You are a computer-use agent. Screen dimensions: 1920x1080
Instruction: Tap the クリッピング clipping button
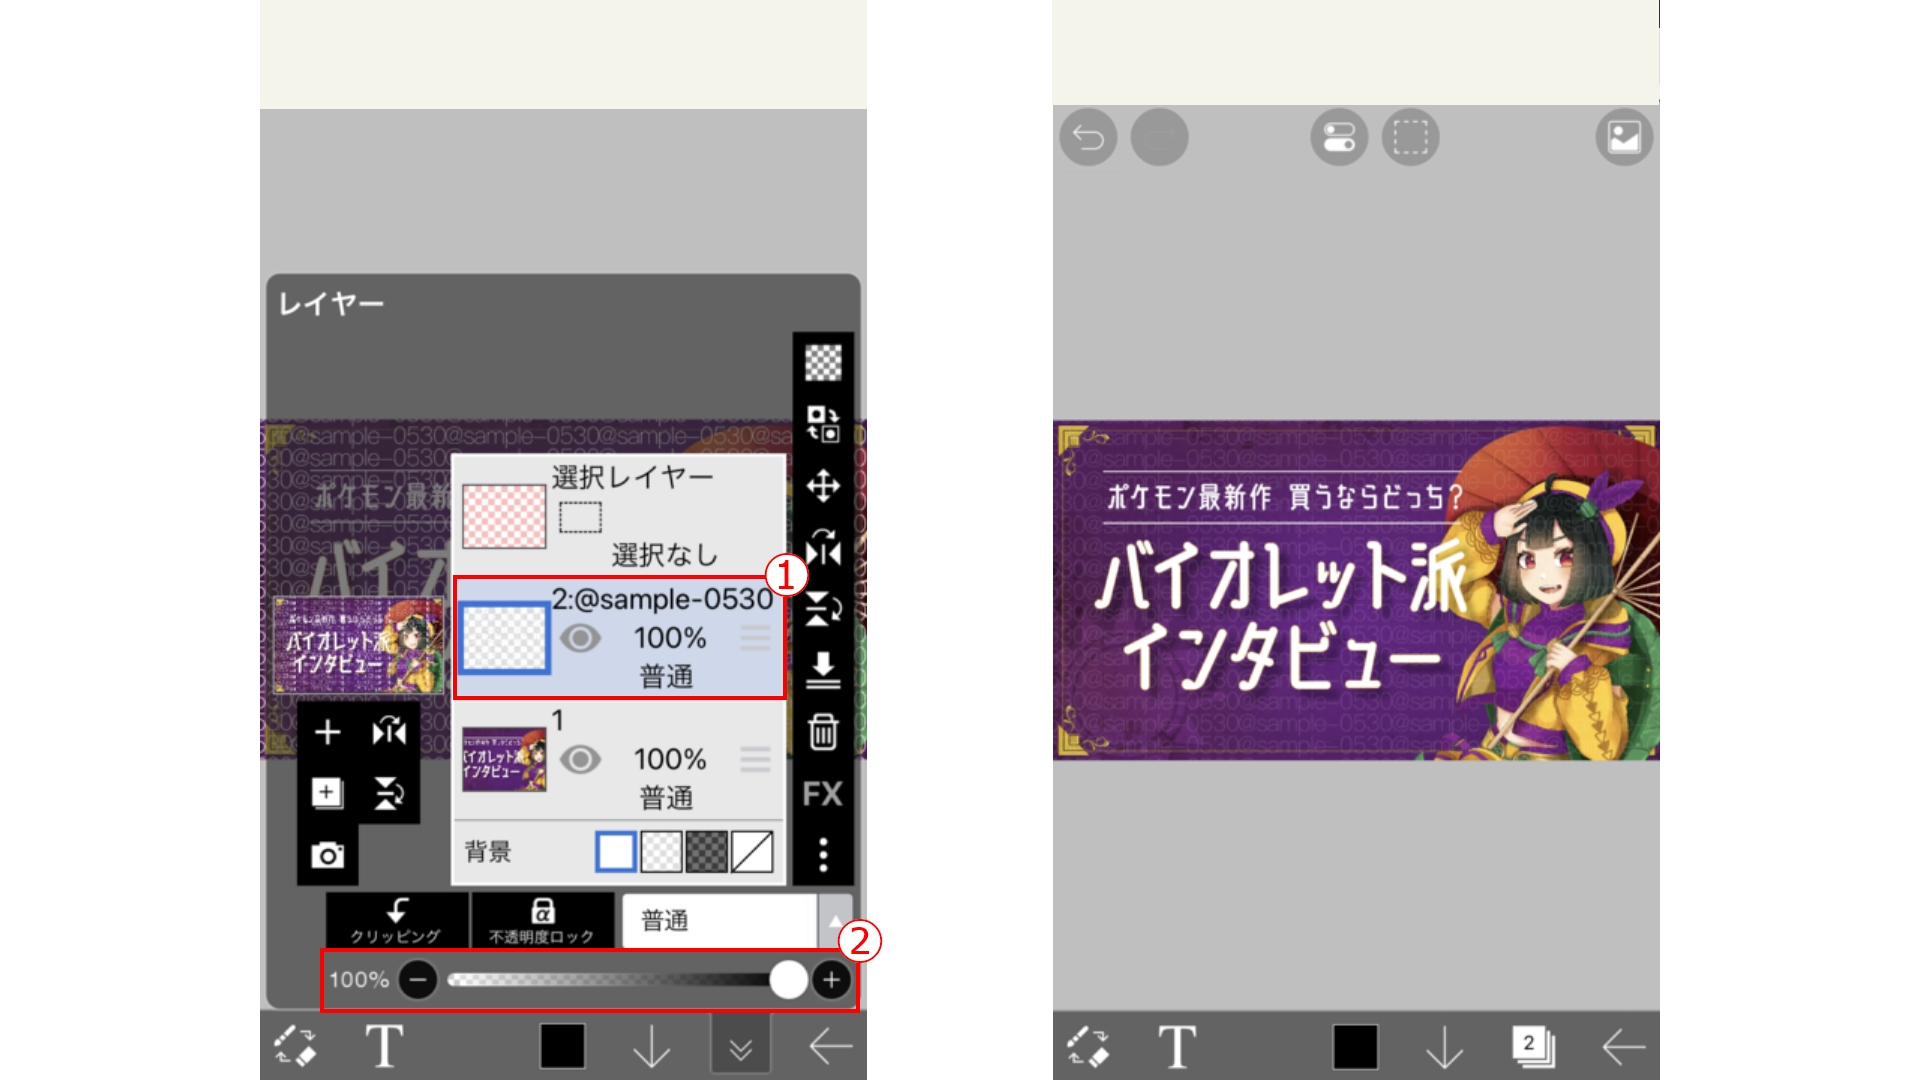tap(396, 921)
